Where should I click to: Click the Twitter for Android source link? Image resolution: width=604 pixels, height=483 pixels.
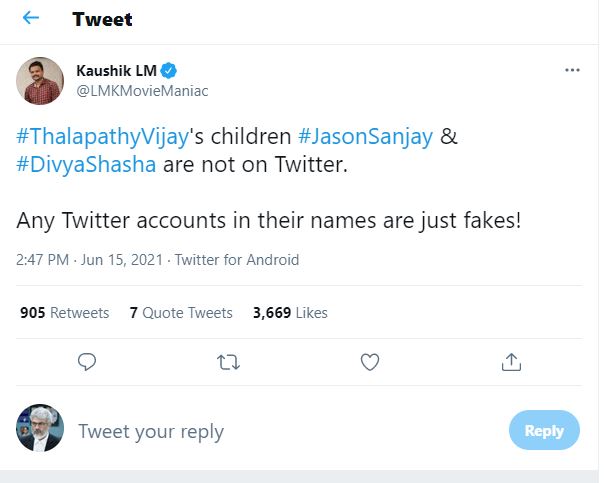click(237, 260)
